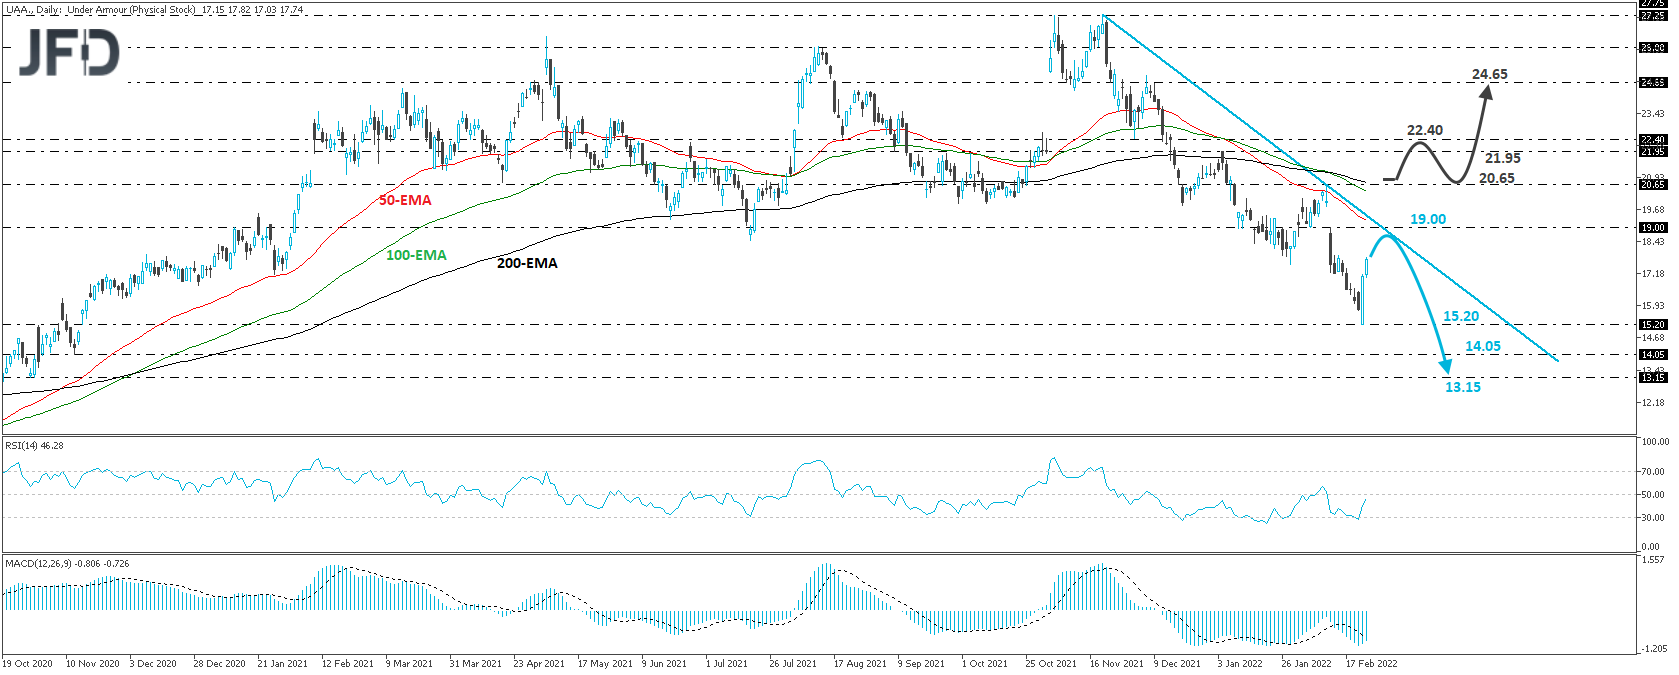Click the green '100-EMA' label

click(x=416, y=256)
